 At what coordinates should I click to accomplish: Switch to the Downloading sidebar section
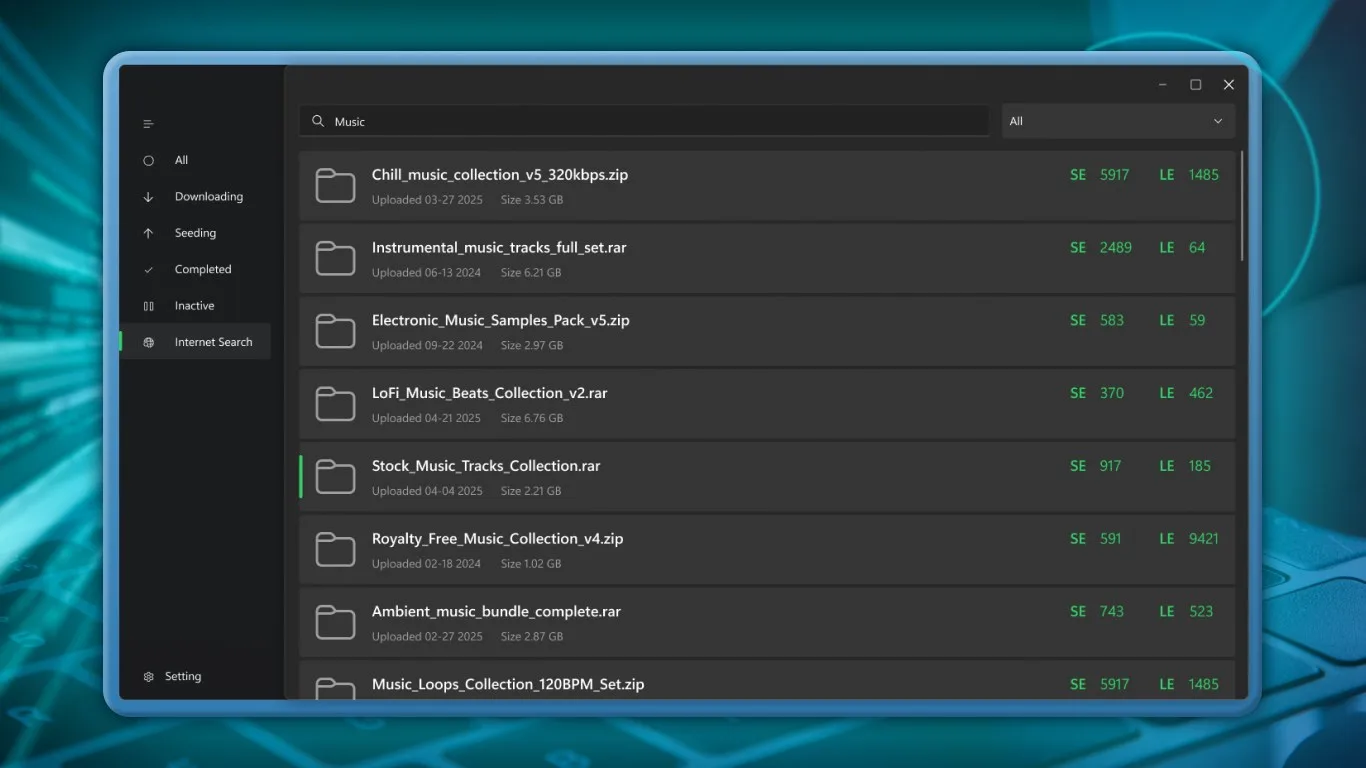coord(195,197)
